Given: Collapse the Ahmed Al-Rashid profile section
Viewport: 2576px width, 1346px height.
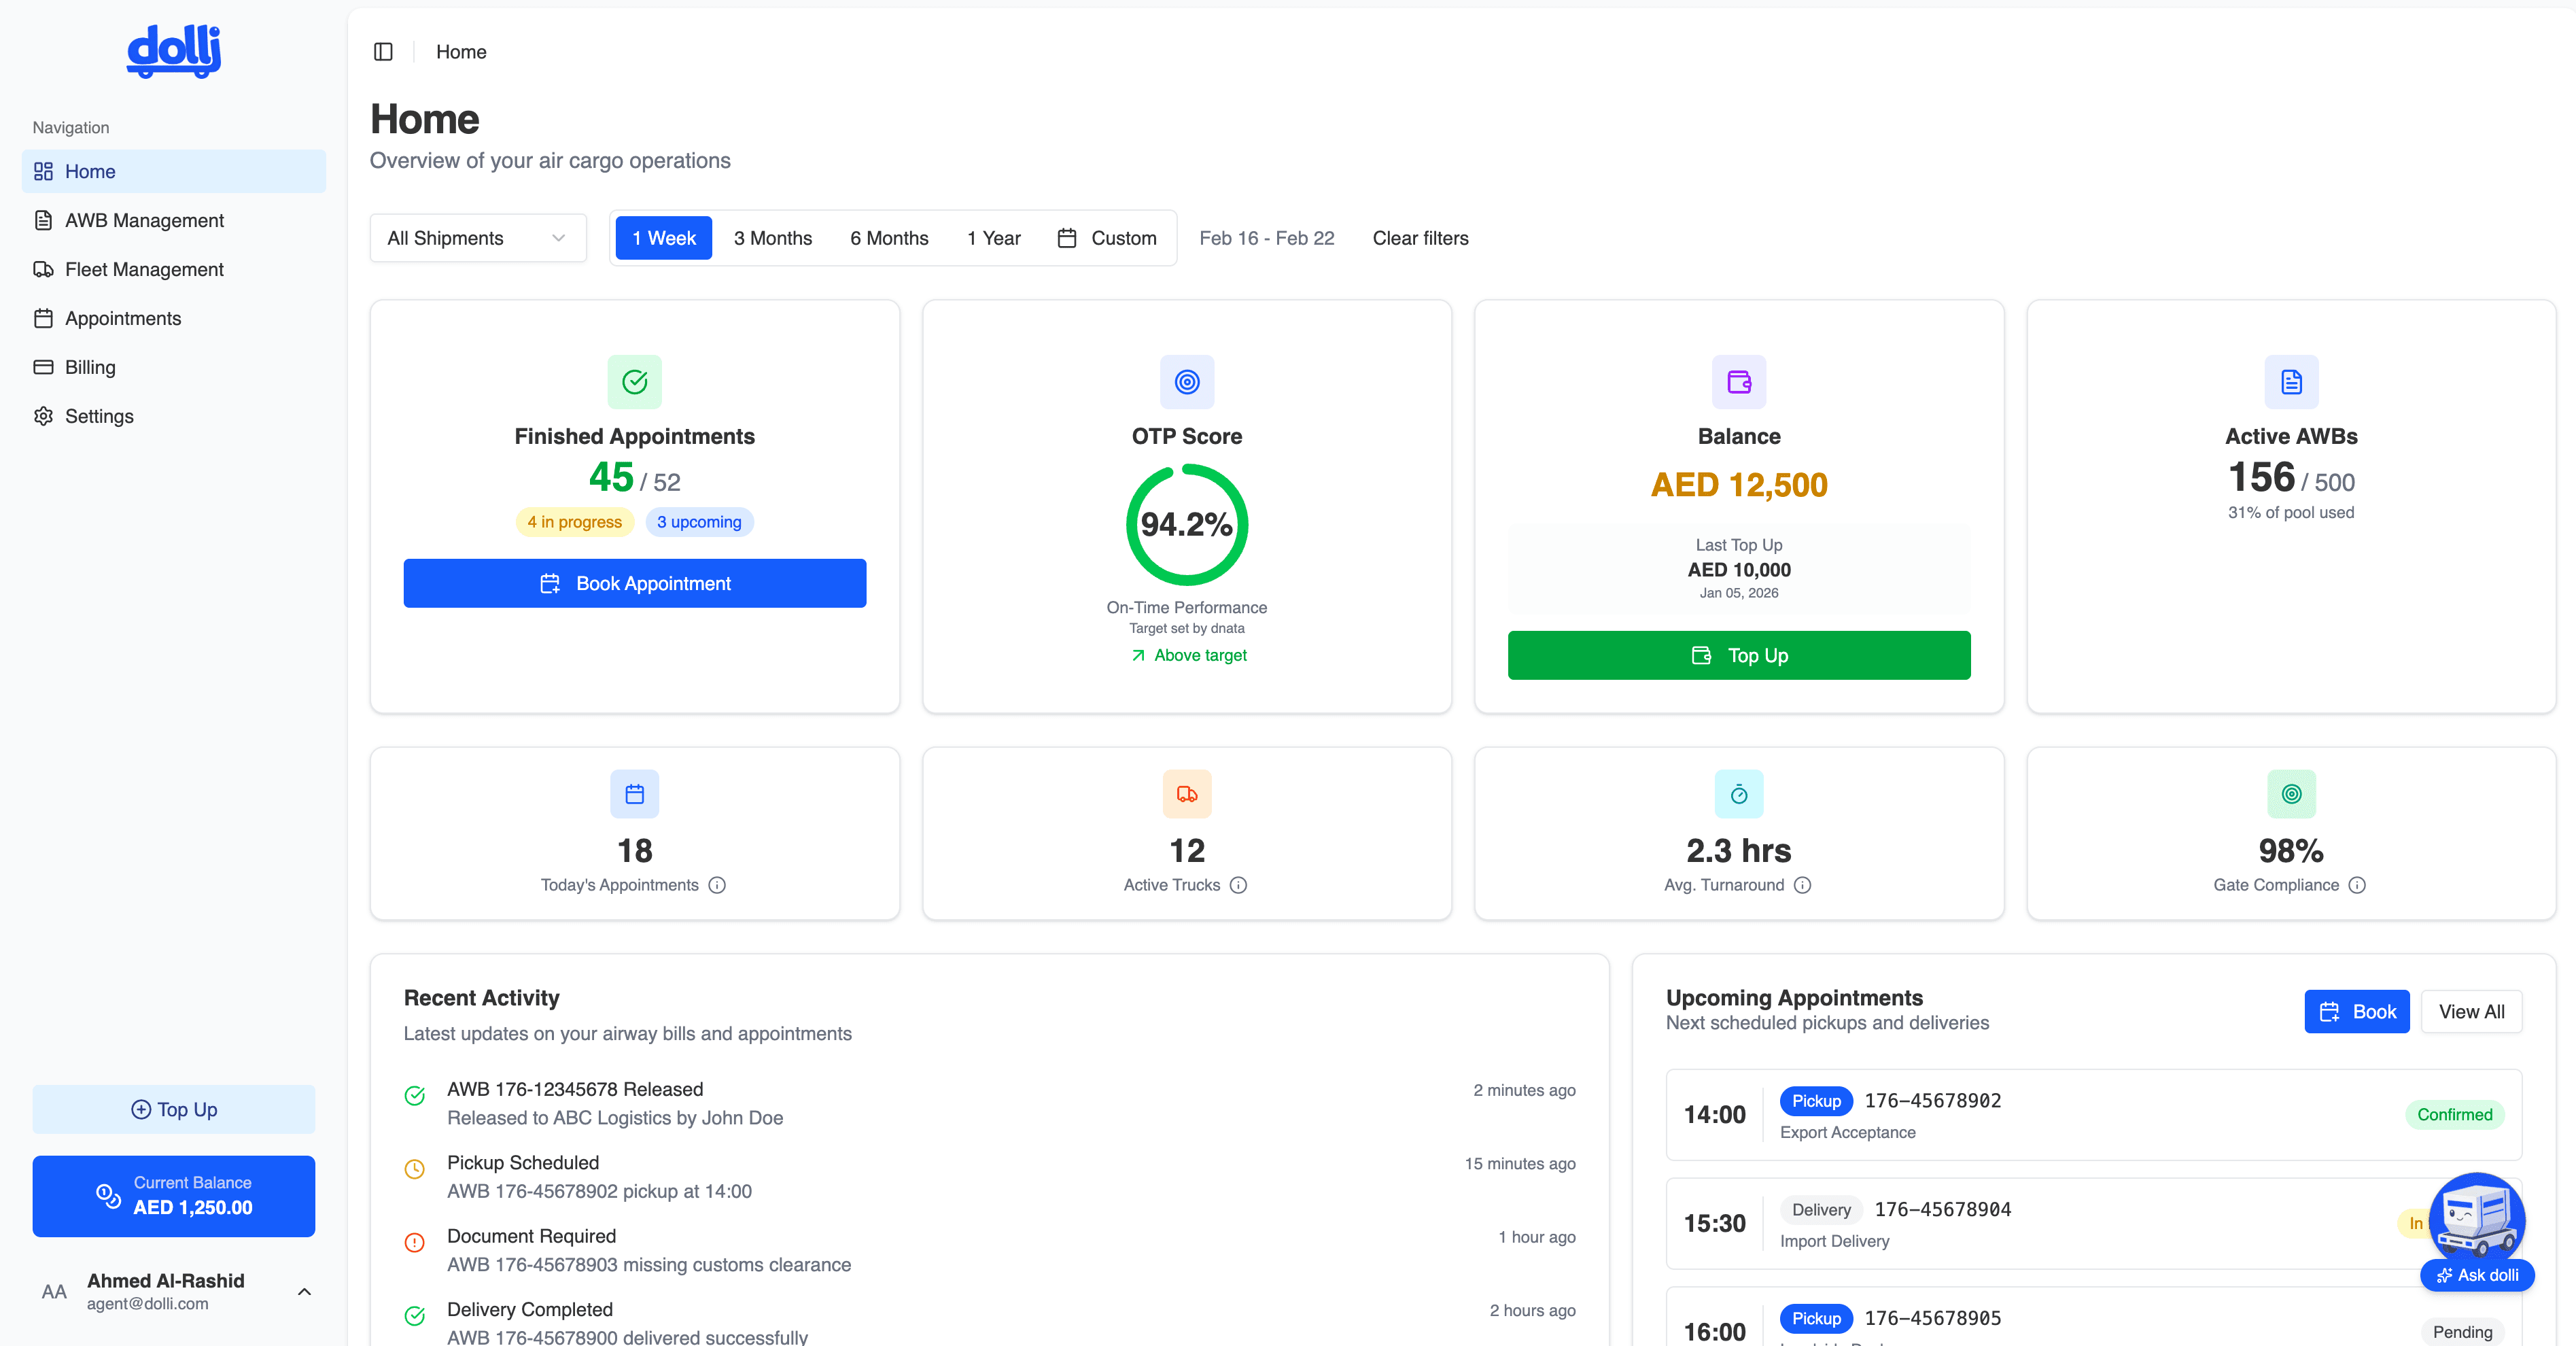Looking at the screenshot, I should coord(304,1291).
